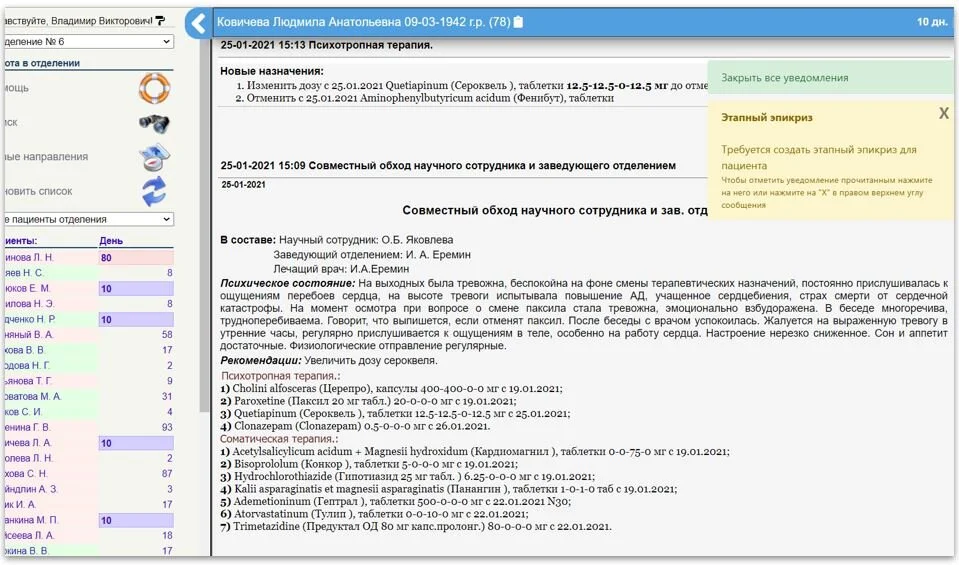The height and width of the screenshot is (565, 959).
Task: Click the 10 дн. indicator in header
Action: tap(932, 22)
